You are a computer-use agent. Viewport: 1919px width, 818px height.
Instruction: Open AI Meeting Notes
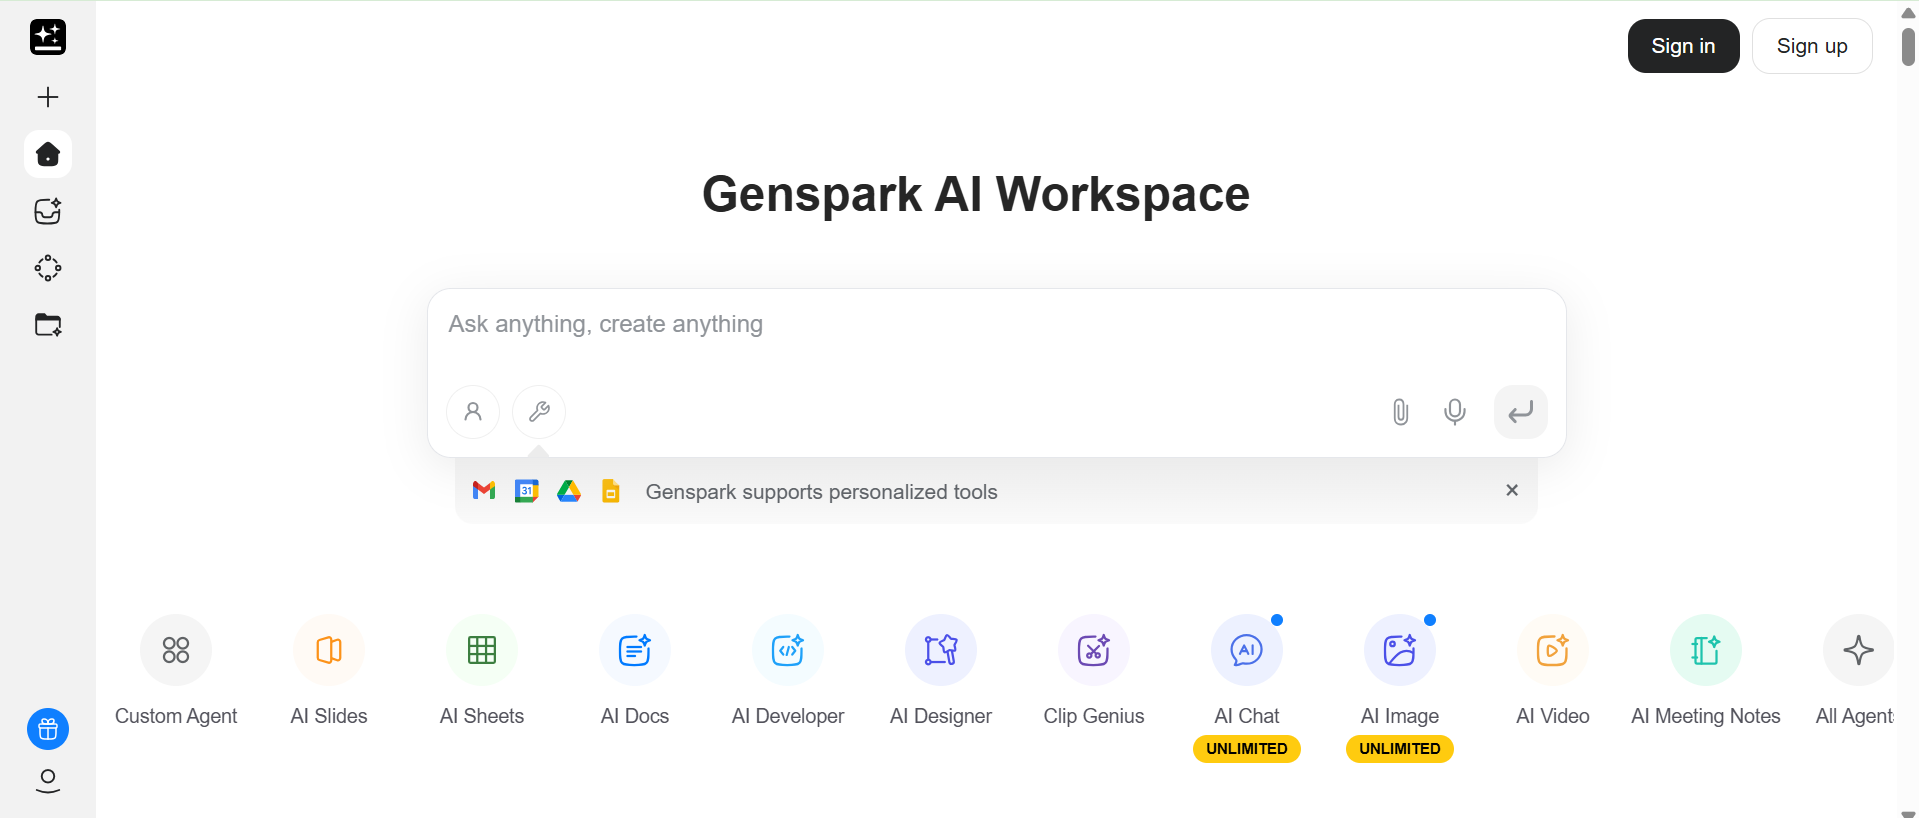[1706, 672]
